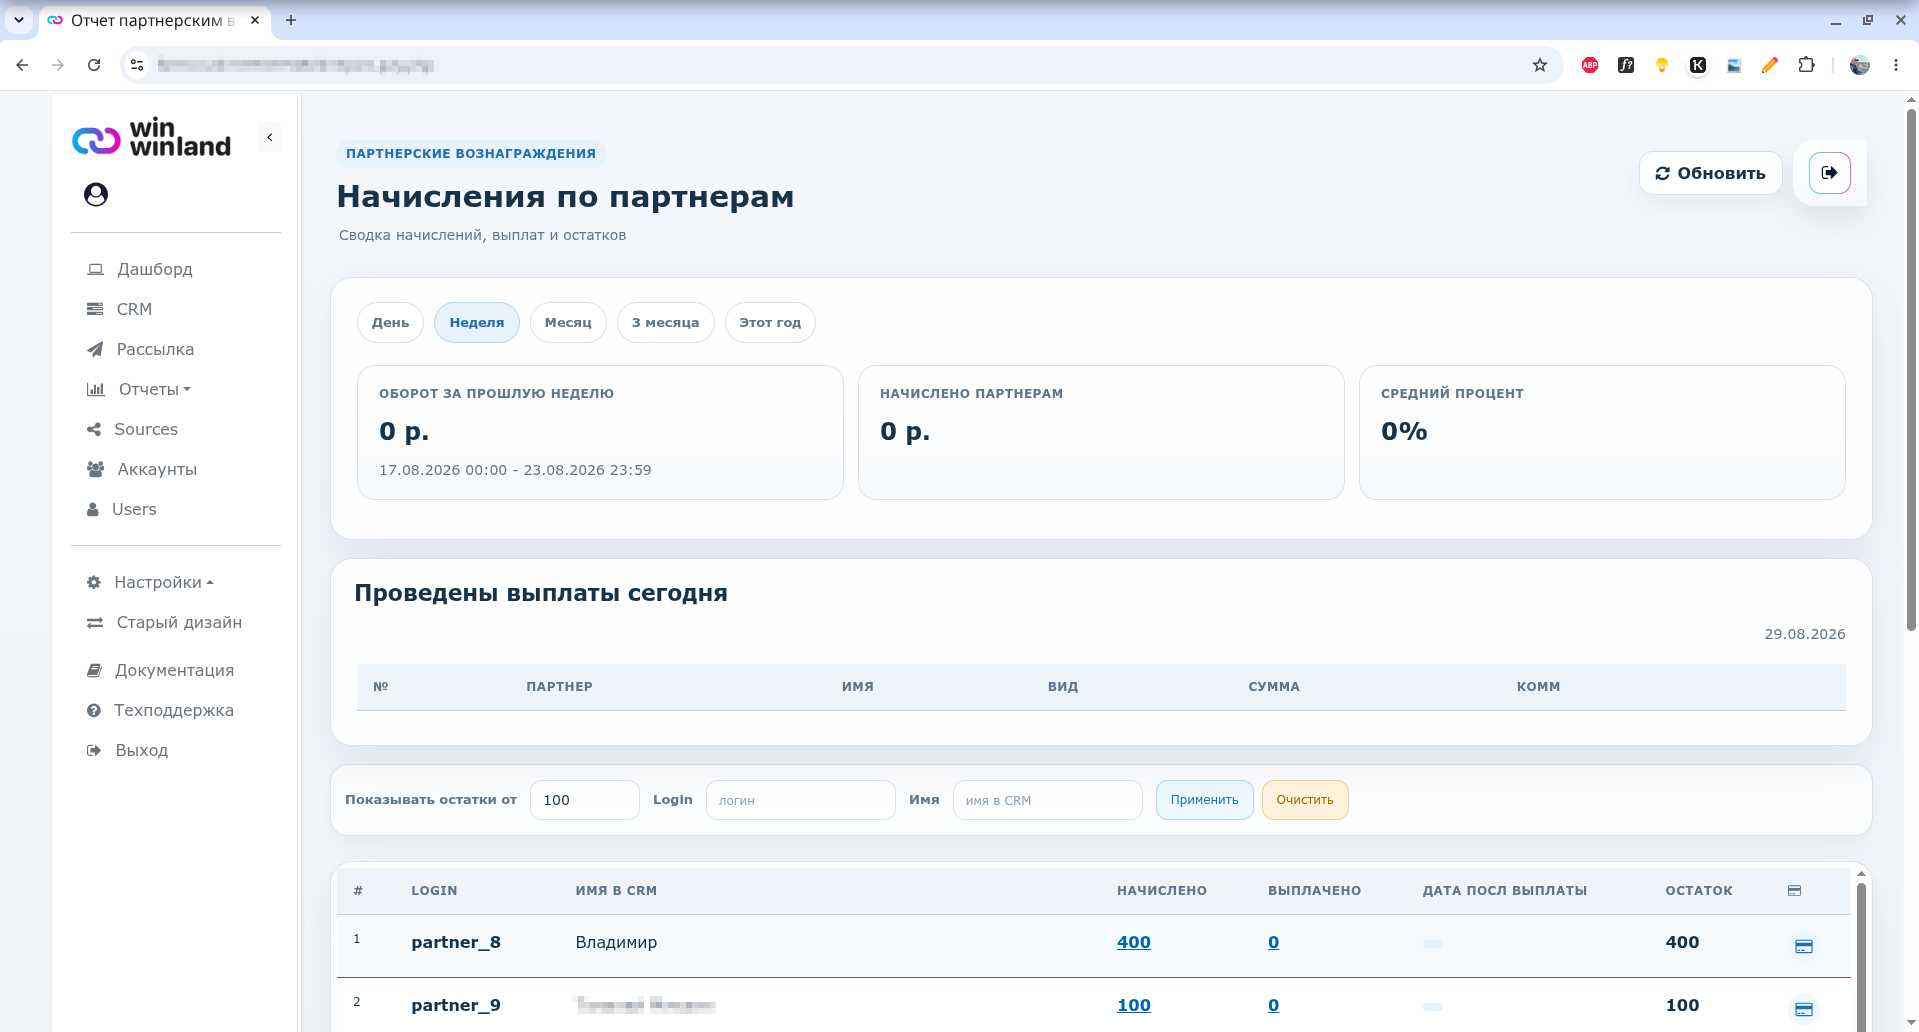The height and width of the screenshot is (1032, 1919).
Task: Click the Обновить refresh button
Action: tap(1710, 173)
